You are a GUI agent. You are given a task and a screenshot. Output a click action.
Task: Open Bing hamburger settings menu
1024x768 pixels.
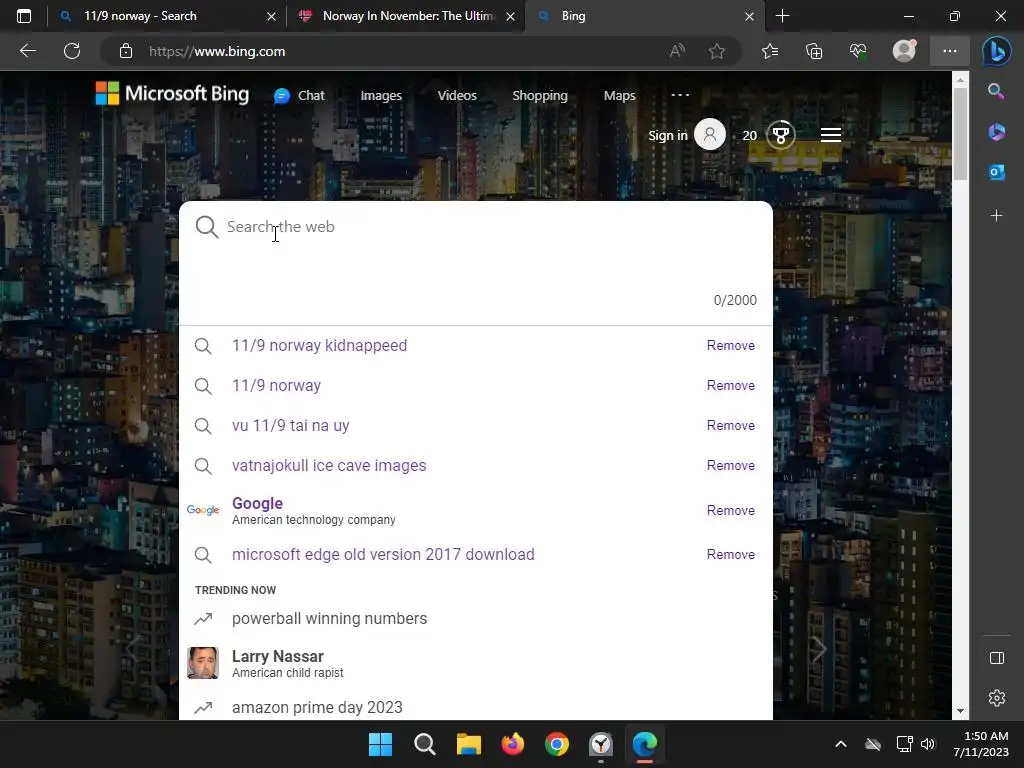pyautogui.click(x=831, y=135)
